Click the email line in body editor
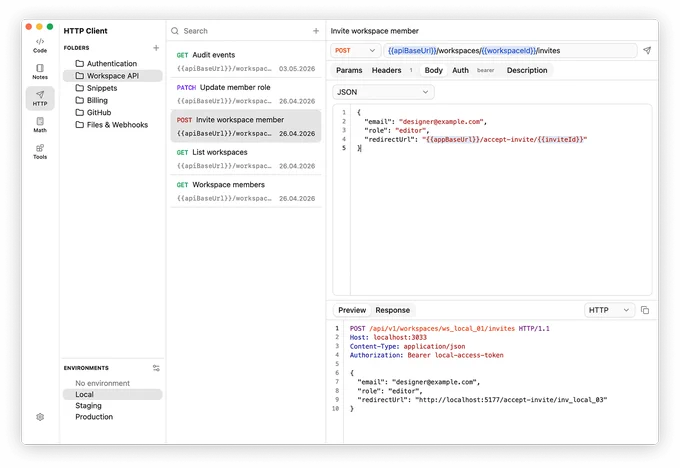Screen dimensions: 680x468 tap(425, 122)
